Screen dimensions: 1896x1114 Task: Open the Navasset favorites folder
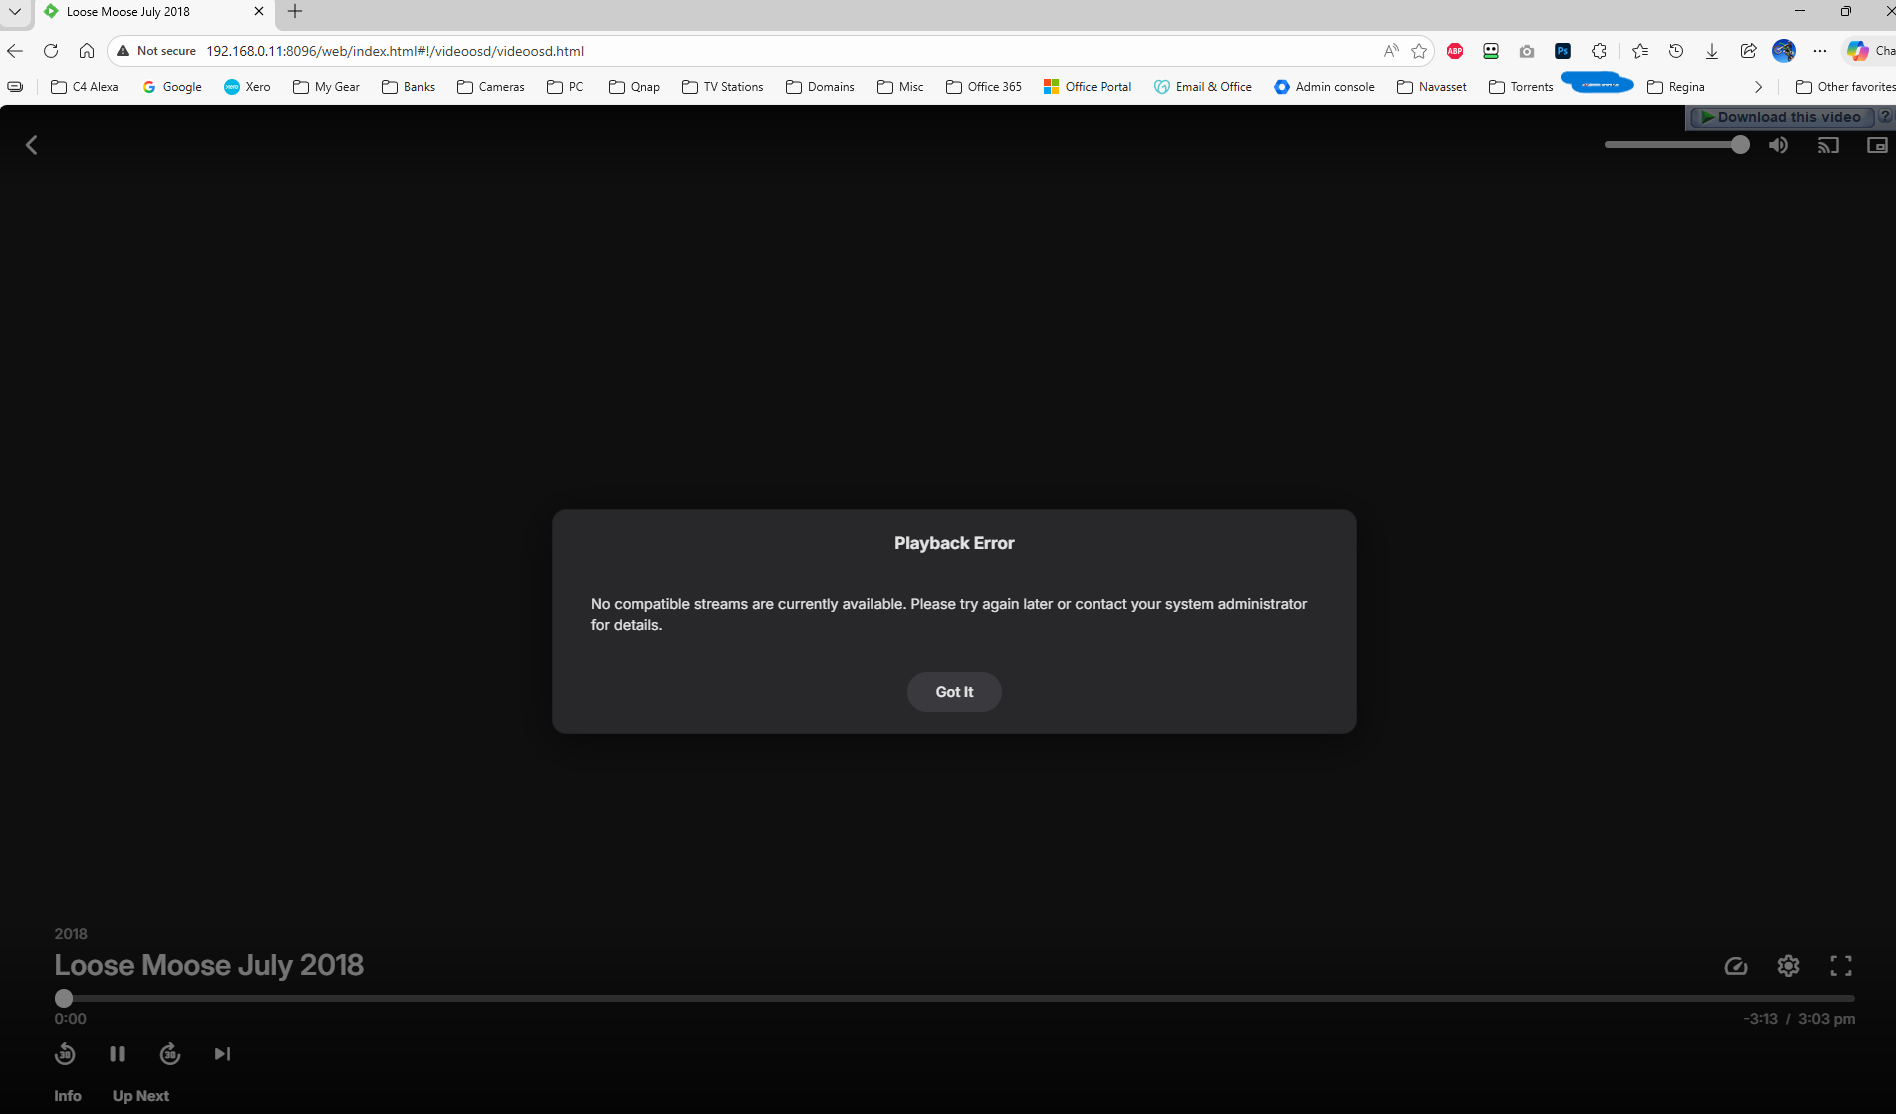pos(1432,87)
